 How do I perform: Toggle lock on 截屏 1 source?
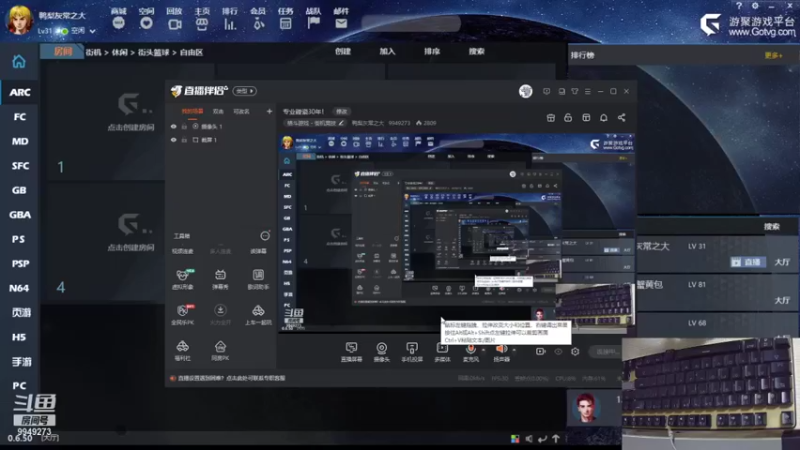click(184, 140)
